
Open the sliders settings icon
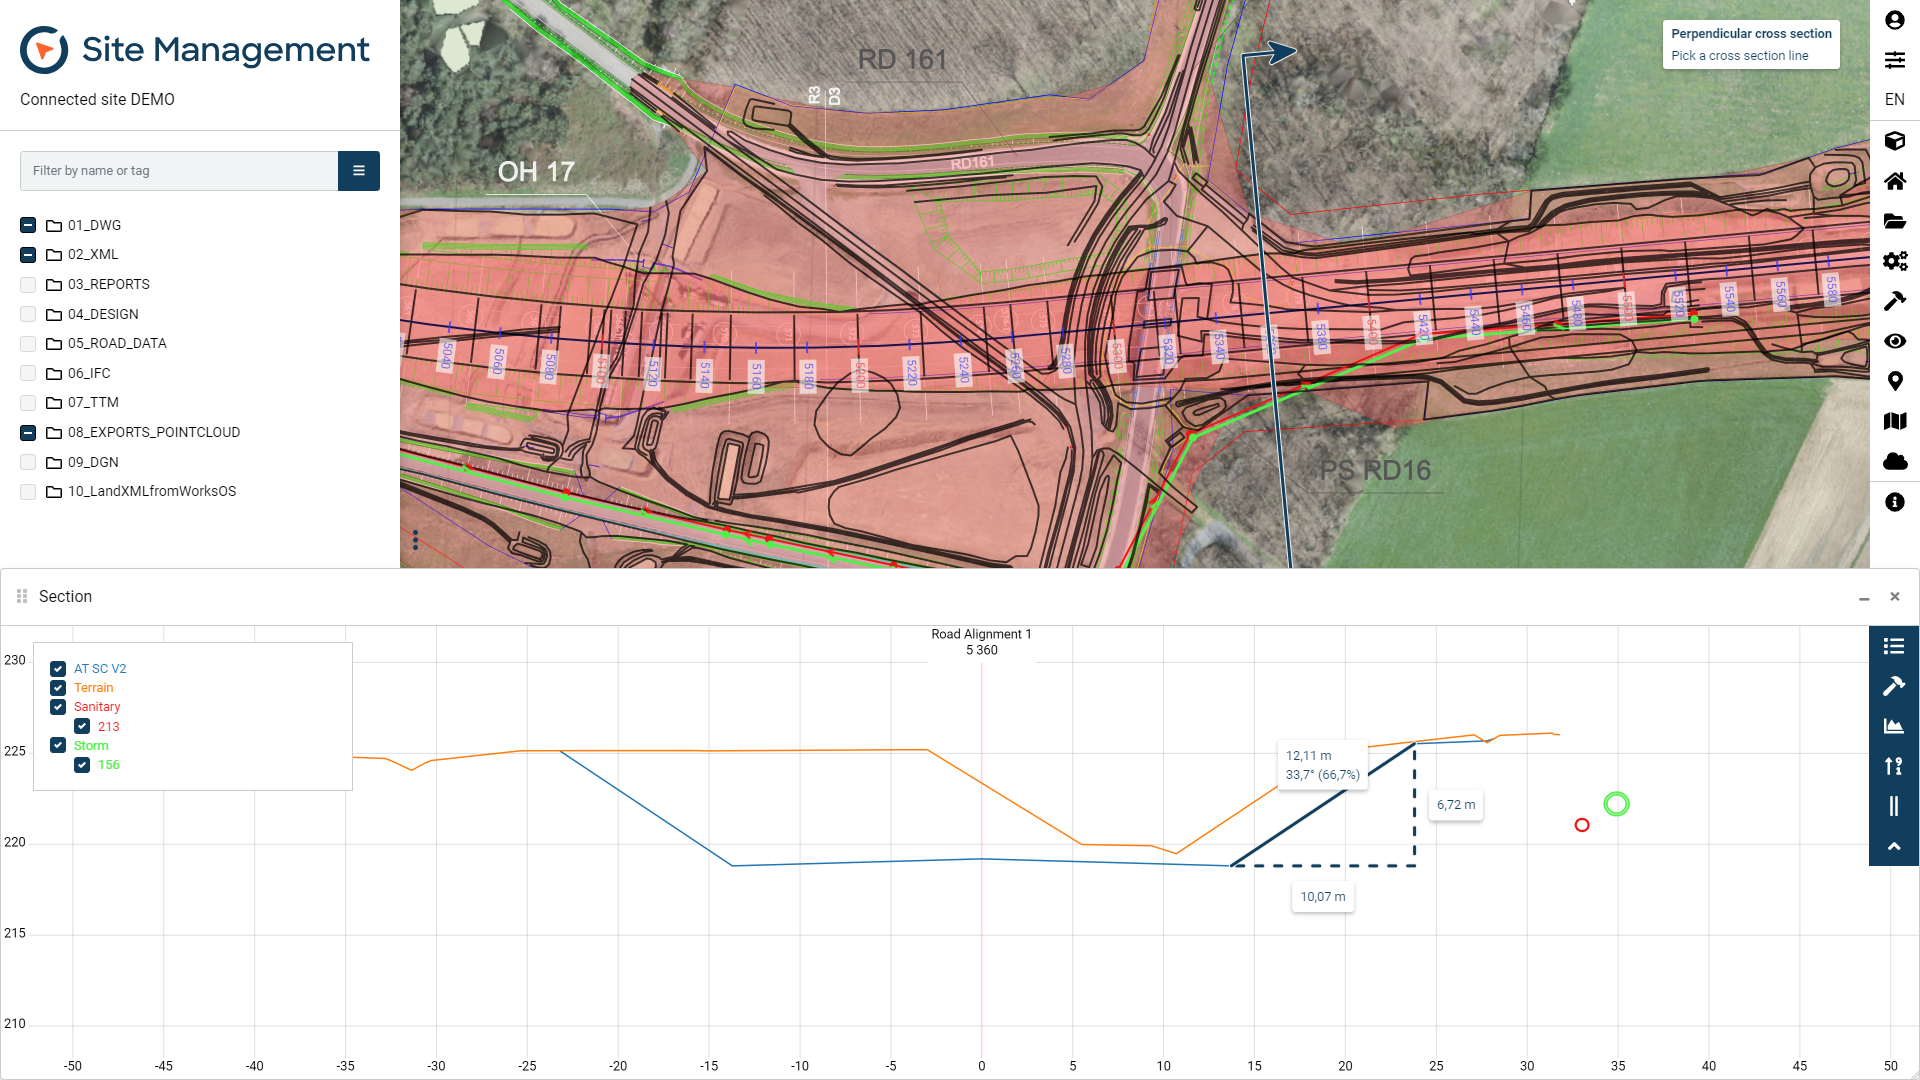pos(1894,60)
